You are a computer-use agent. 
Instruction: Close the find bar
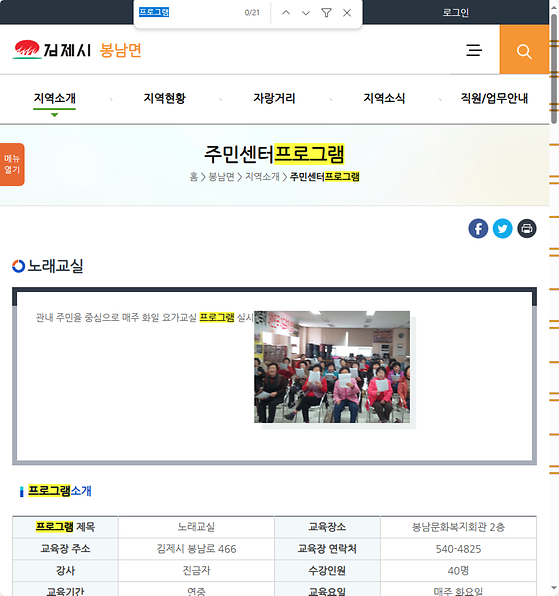coord(347,13)
